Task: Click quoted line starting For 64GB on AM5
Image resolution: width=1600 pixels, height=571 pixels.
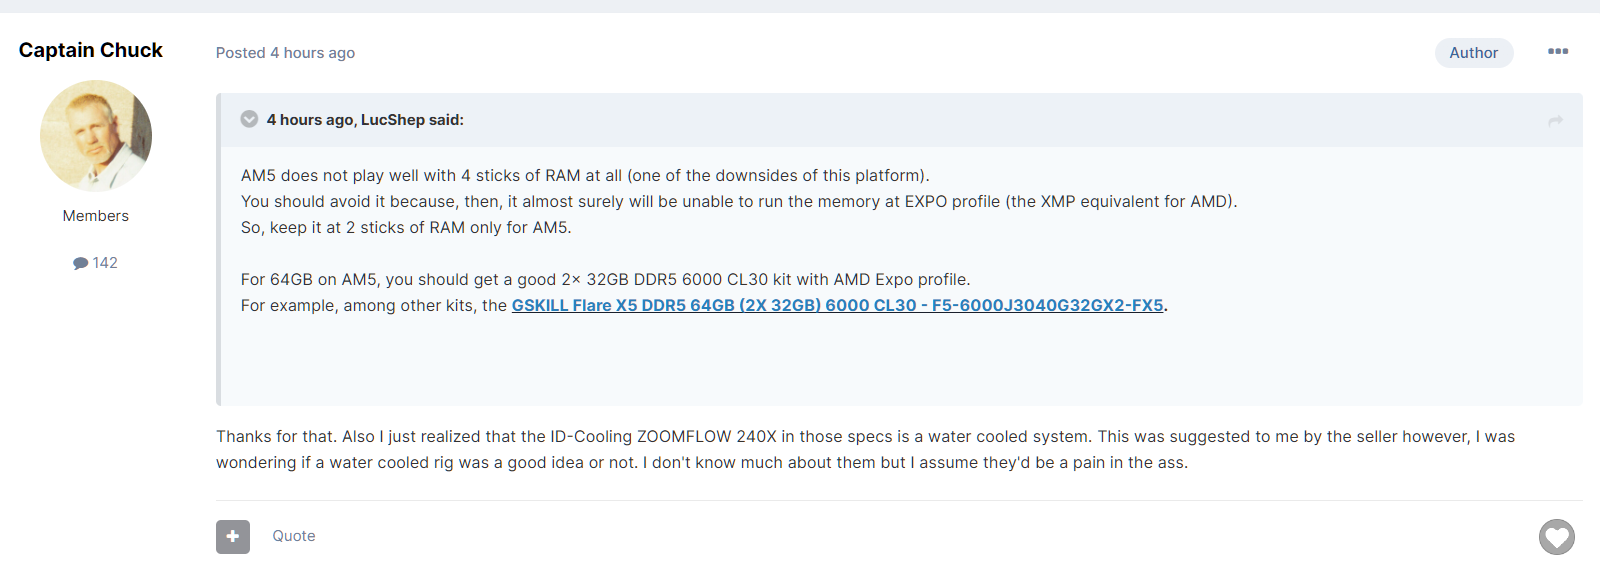Action: point(606,279)
